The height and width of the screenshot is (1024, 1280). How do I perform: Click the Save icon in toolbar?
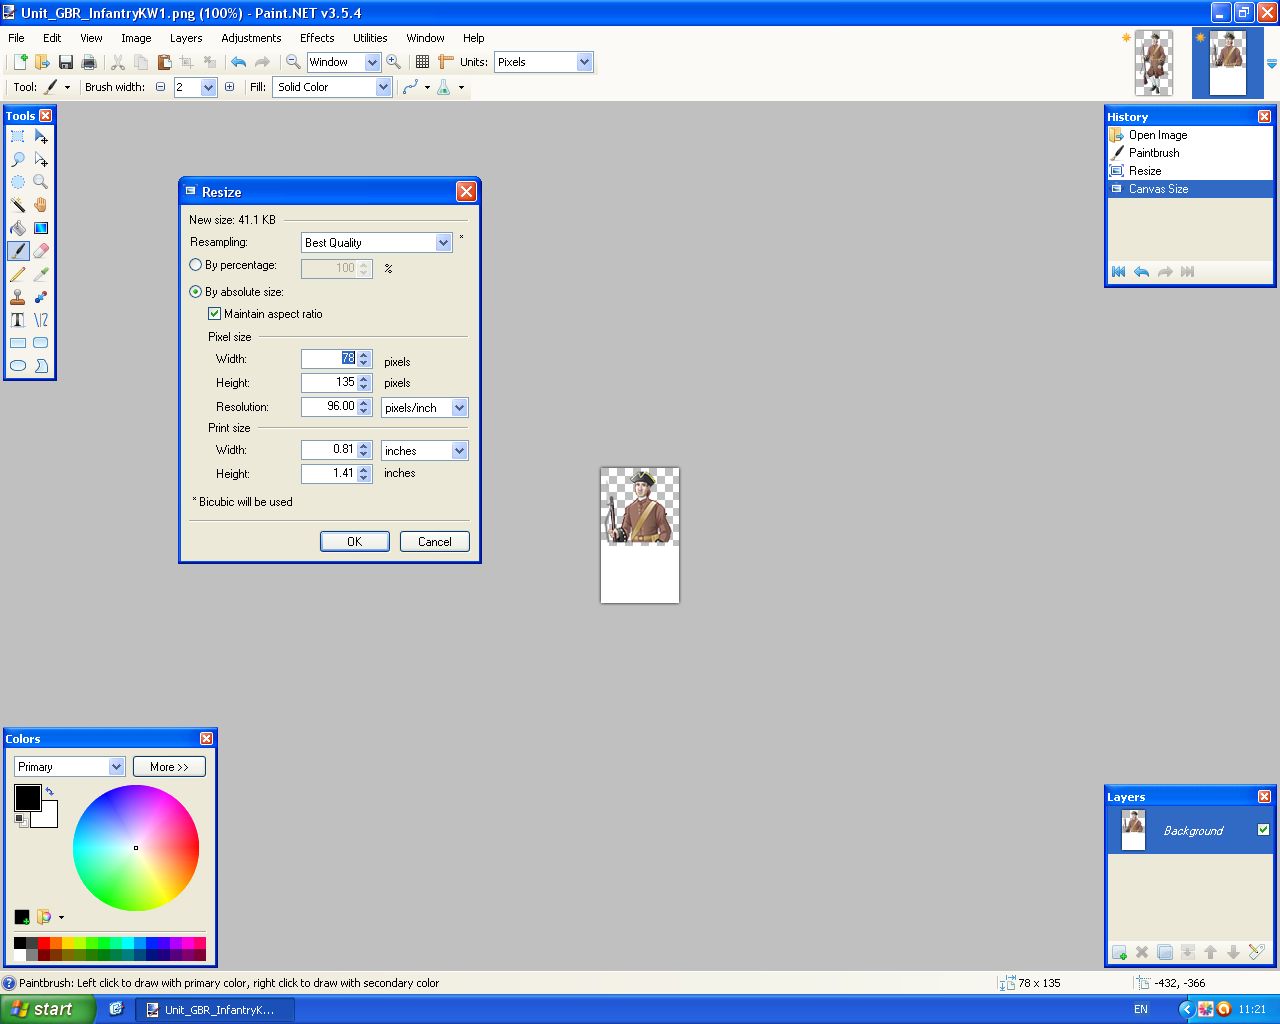[x=66, y=62]
